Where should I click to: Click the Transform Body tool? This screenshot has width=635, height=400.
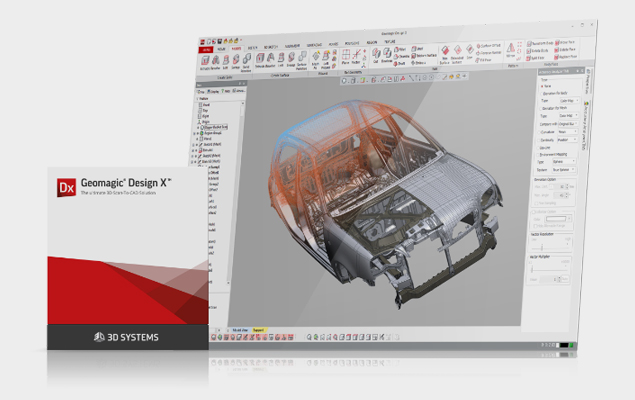point(540,43)
